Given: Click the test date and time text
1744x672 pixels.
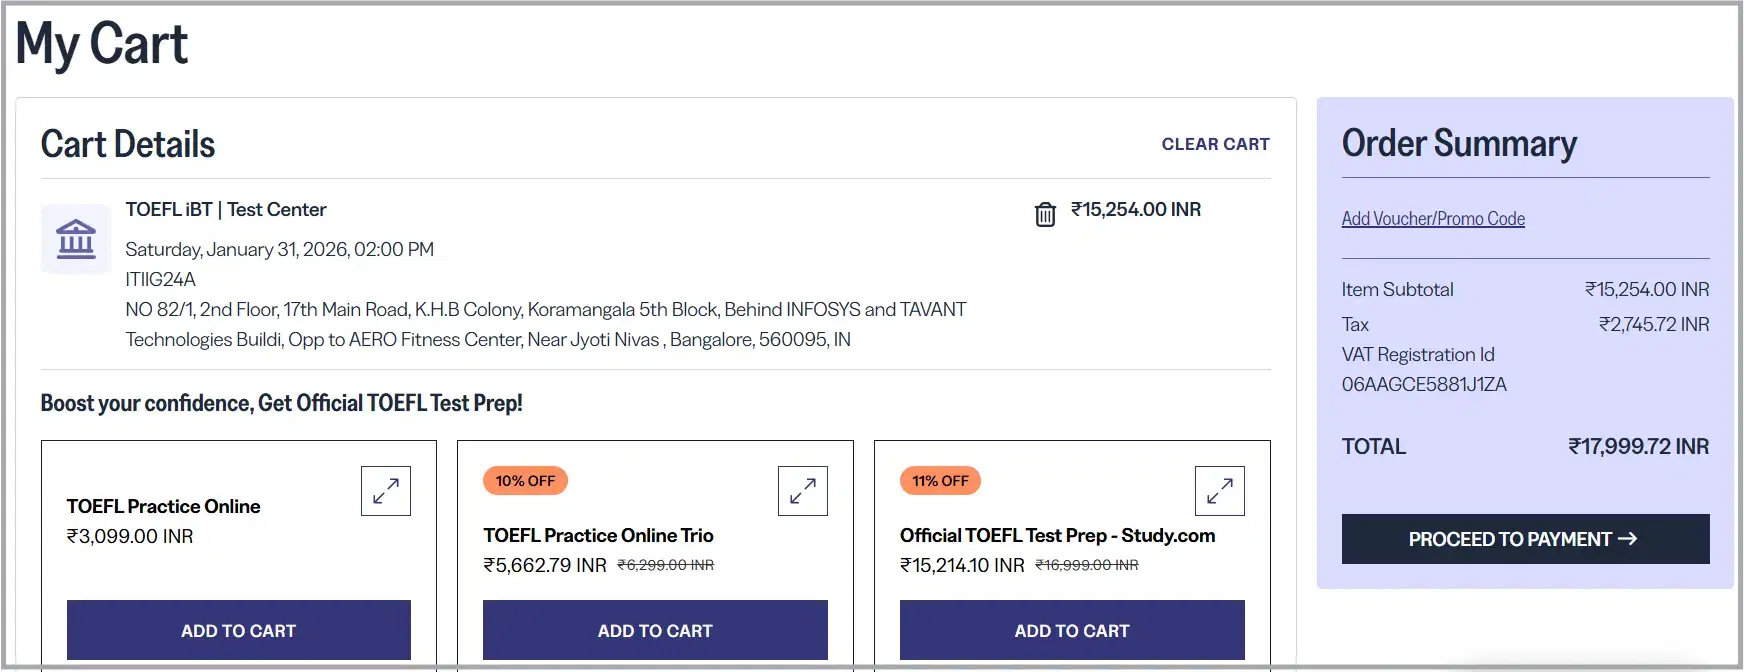Looking at the screenshot, I should click(x=280, y=249).
